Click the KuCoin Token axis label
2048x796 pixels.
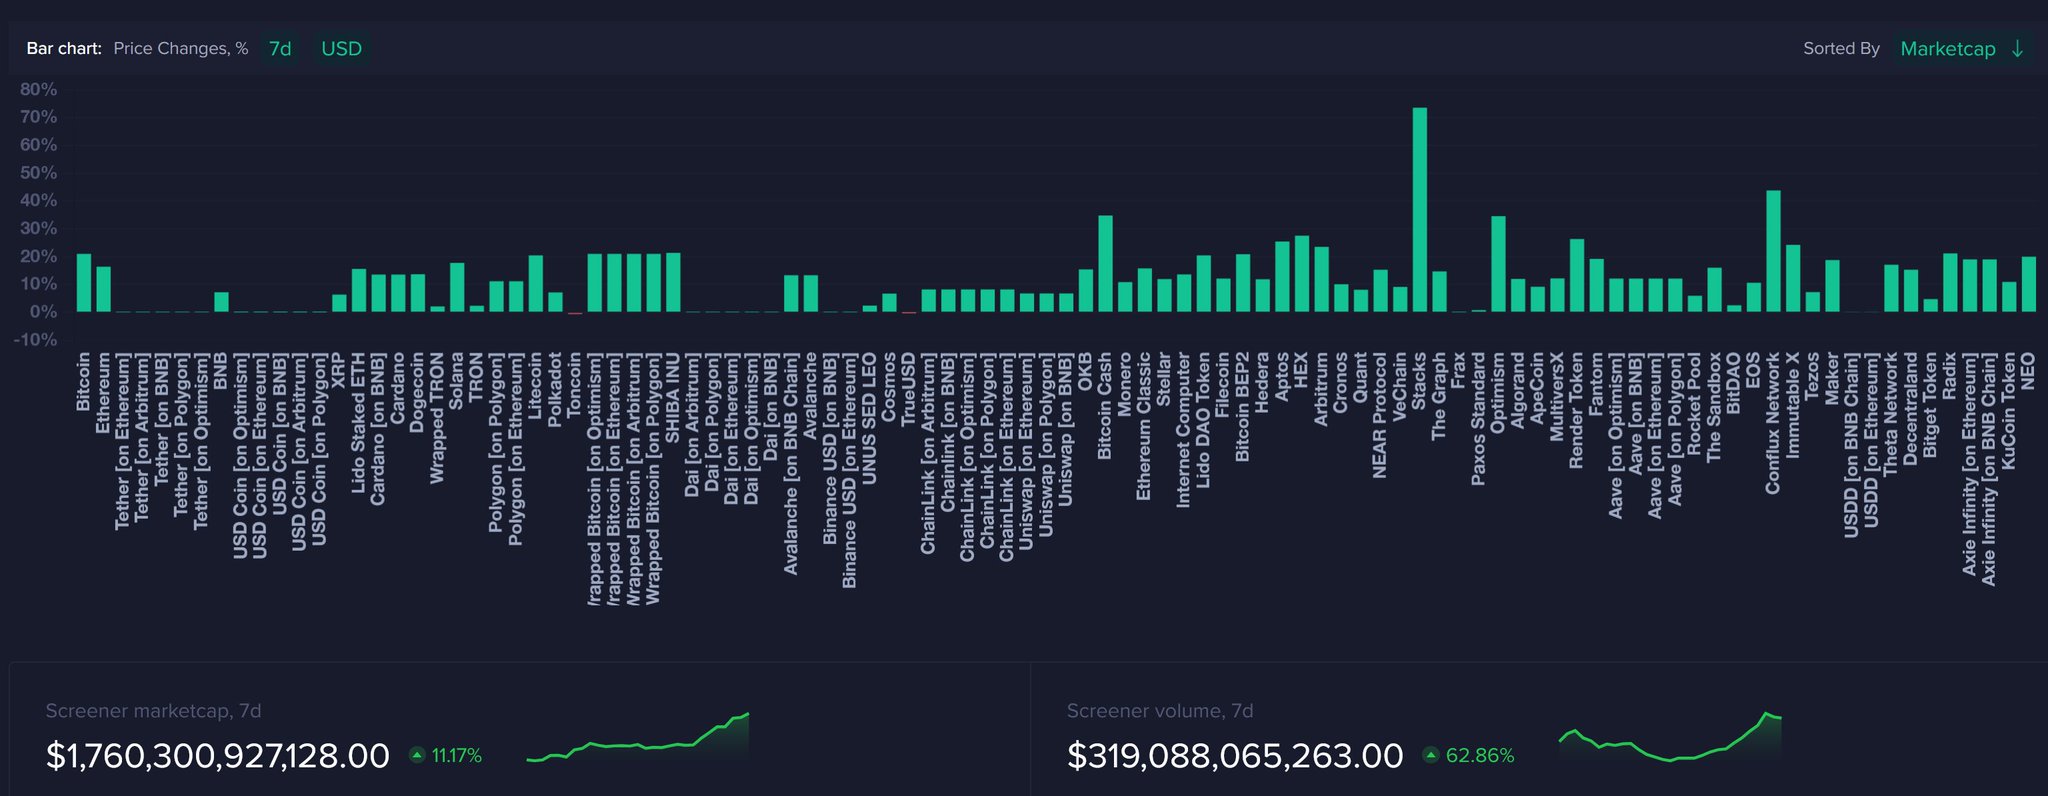pos(2009,411)
